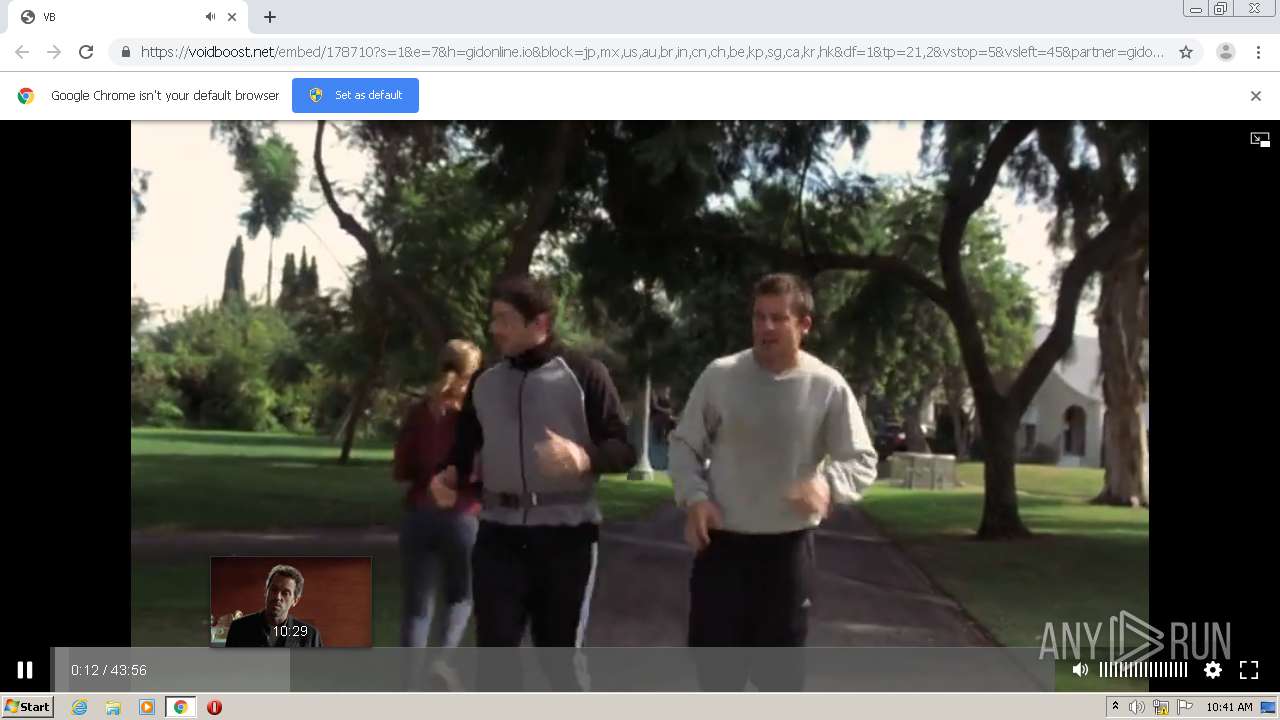Click the 10:29 preview thumbnail

pyautogui.click(x=291, y=601)
